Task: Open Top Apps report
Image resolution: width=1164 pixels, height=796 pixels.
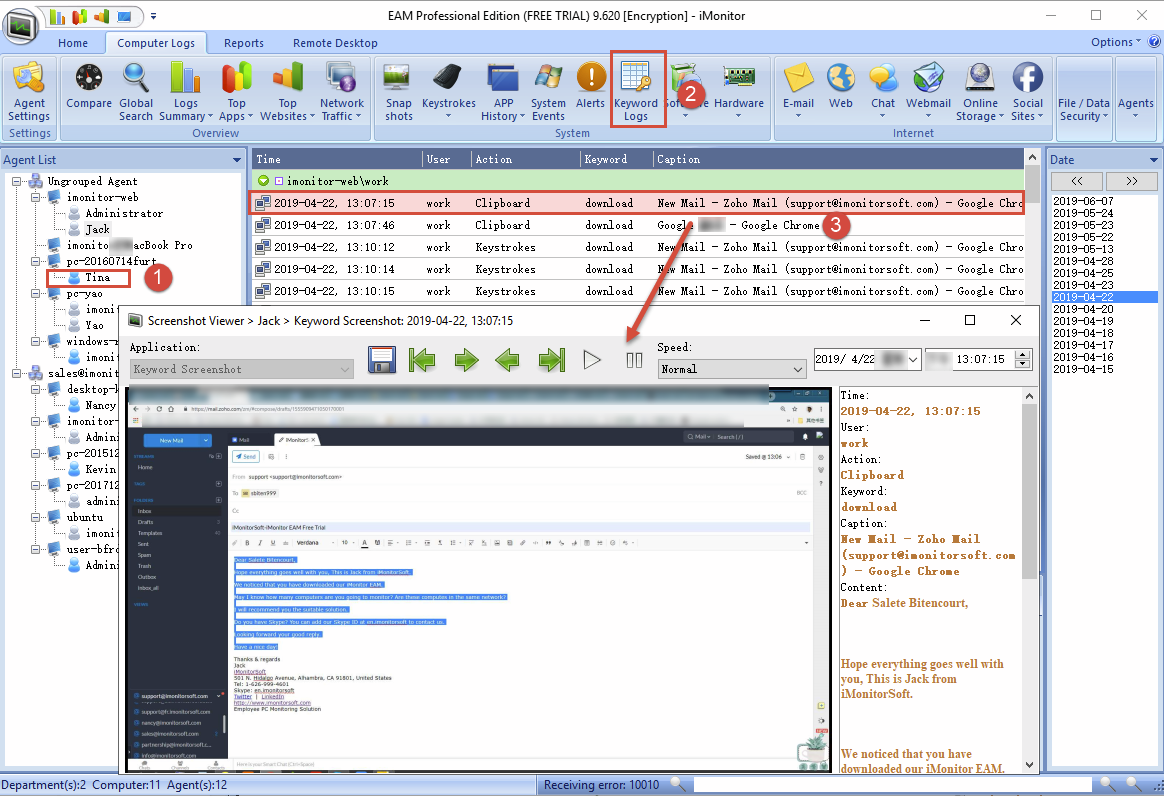Action: [x=236, y=92]
